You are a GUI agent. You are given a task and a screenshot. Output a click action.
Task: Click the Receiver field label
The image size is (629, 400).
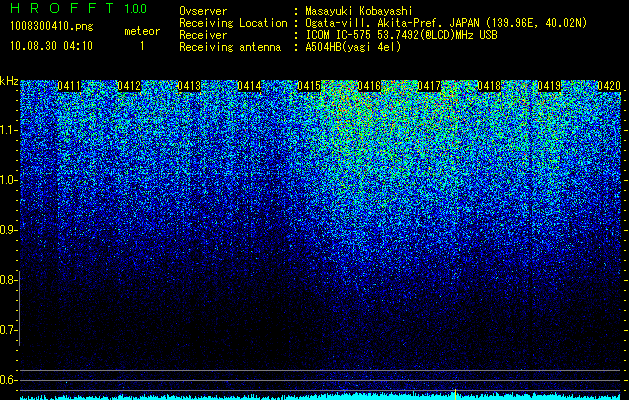coord(203,35)
